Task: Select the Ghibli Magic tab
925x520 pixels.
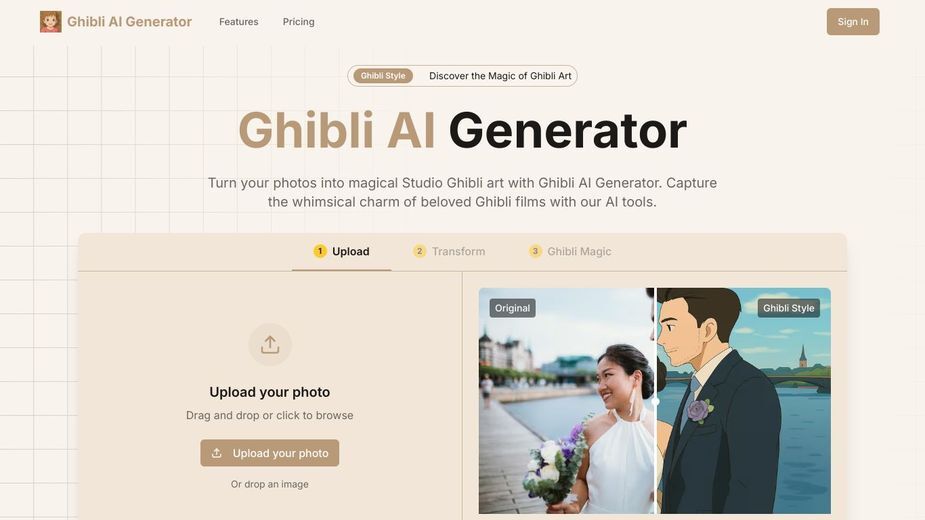Action: (570, 251)
